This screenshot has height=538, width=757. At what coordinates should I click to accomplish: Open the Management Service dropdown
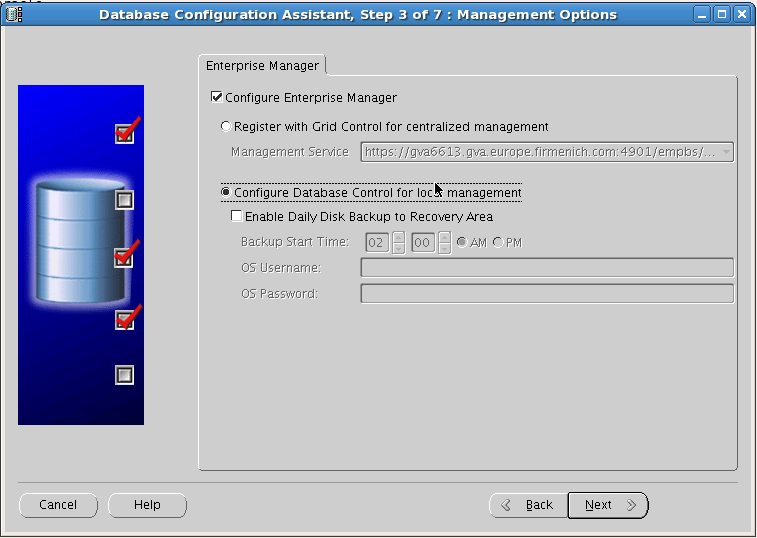(x=726, y=152)
